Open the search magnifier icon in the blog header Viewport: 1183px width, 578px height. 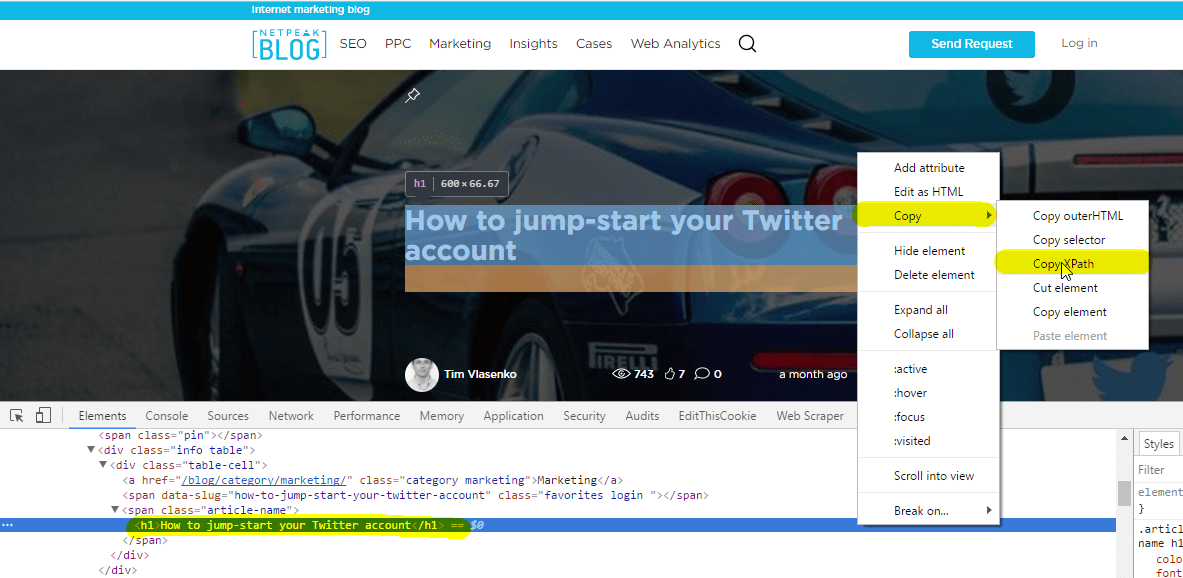click(x=747, y=44)
